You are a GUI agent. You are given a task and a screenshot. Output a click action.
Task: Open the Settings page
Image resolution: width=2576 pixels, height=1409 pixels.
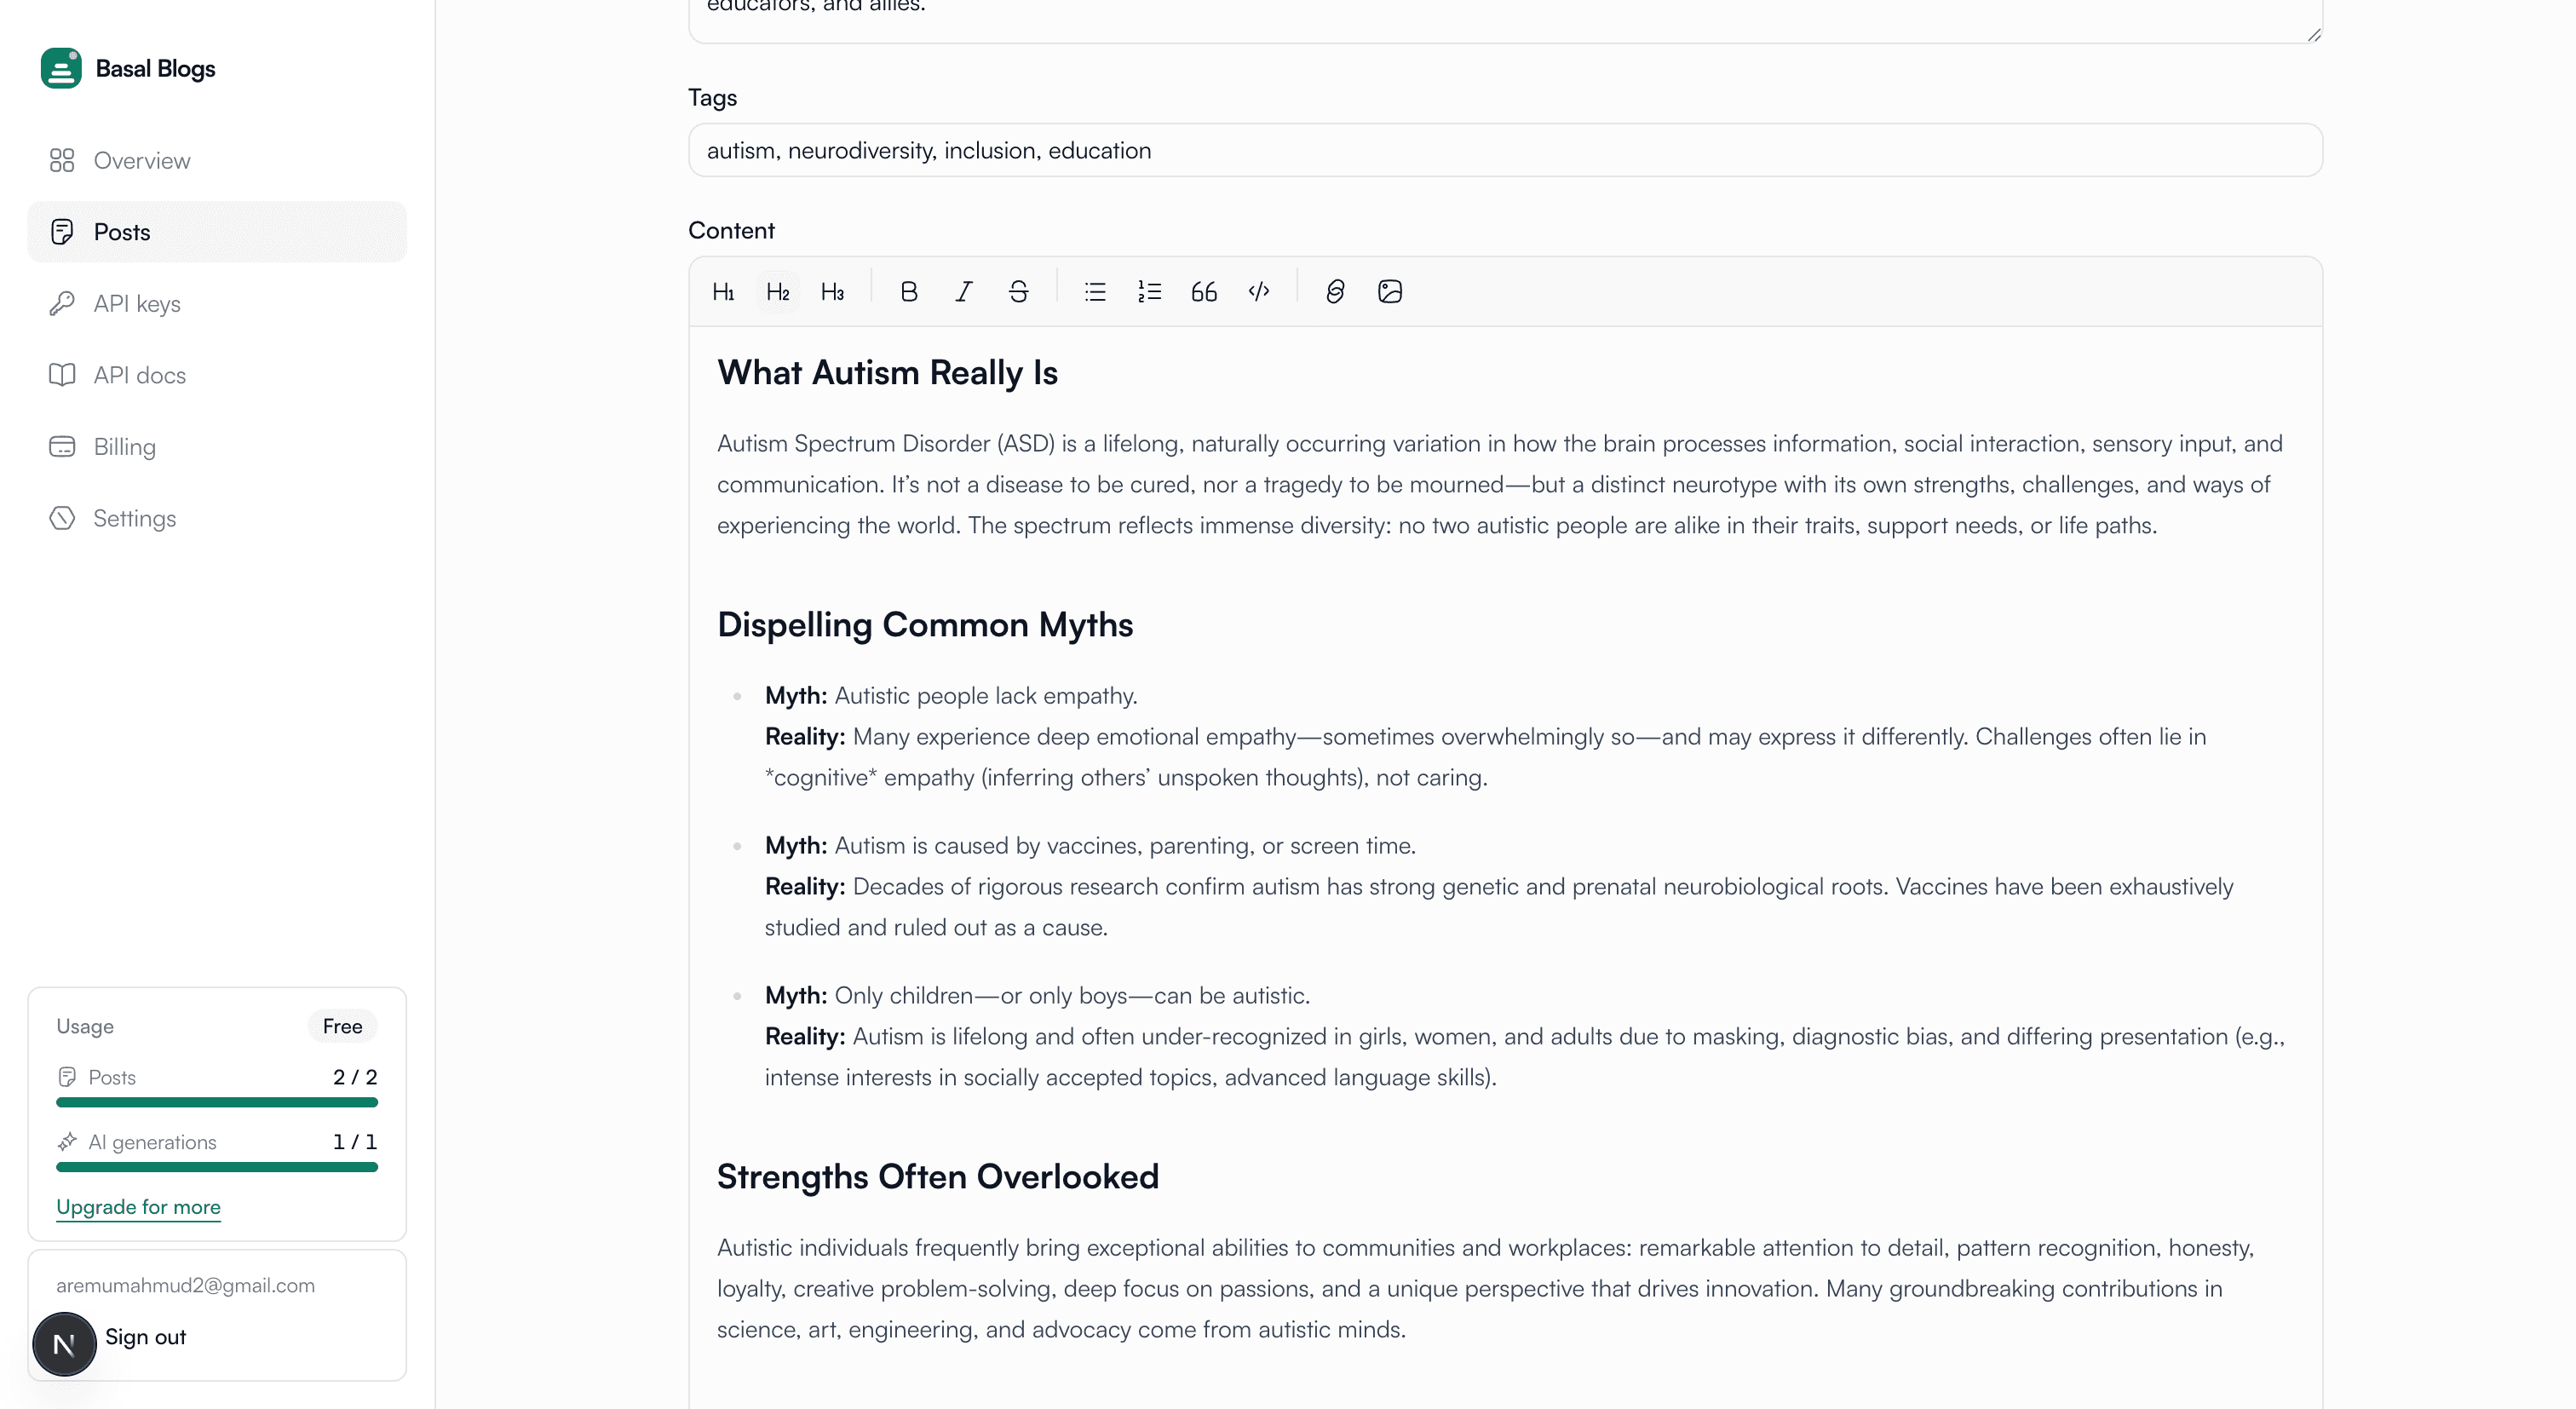(x=217, y=518)
